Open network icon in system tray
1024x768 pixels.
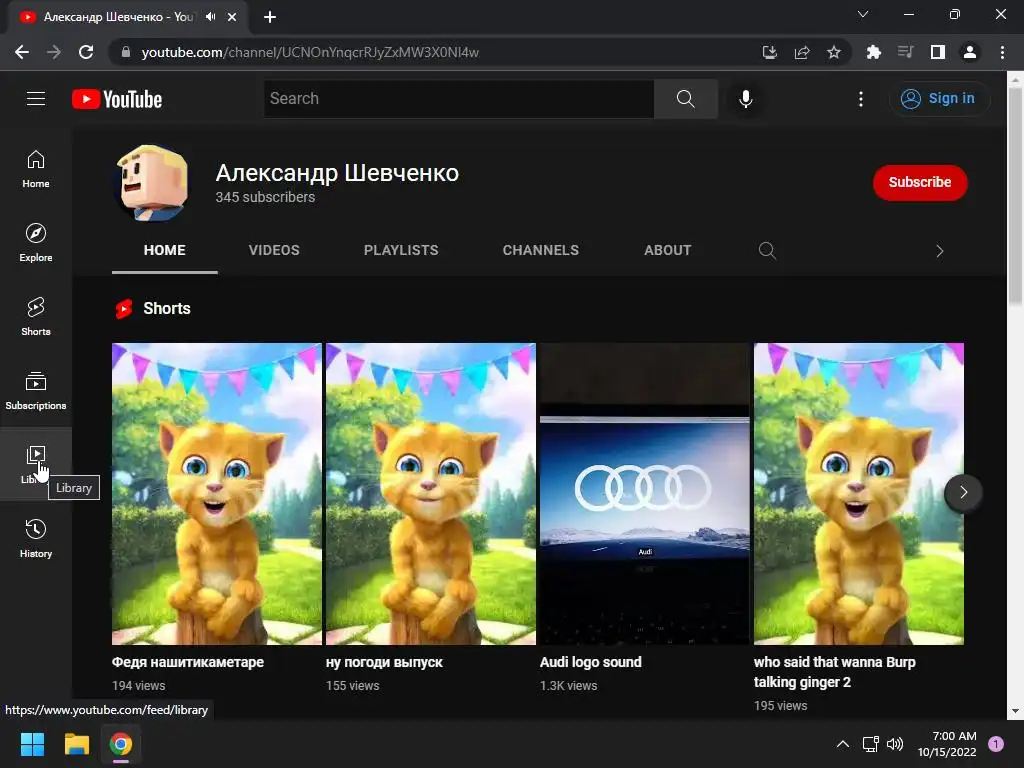(871, 744)
